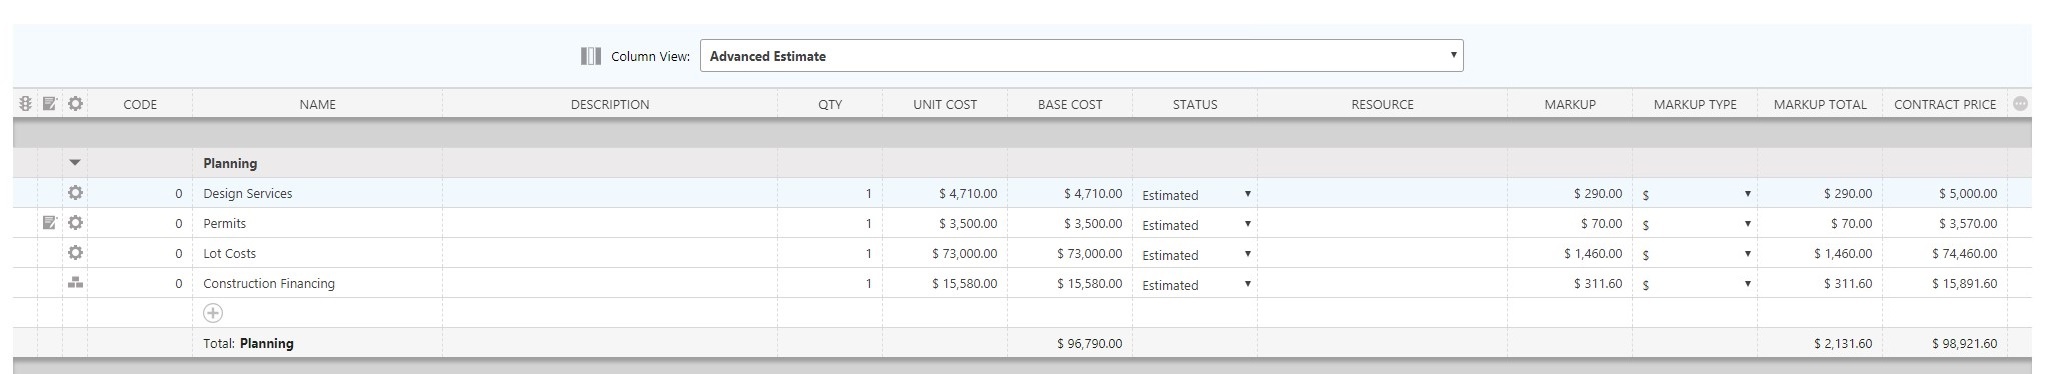The width and height of the screenshot is (2047, 374).
Task: Open the Column View Advanced Estimate dropdown
Action: coord(1081,56)
